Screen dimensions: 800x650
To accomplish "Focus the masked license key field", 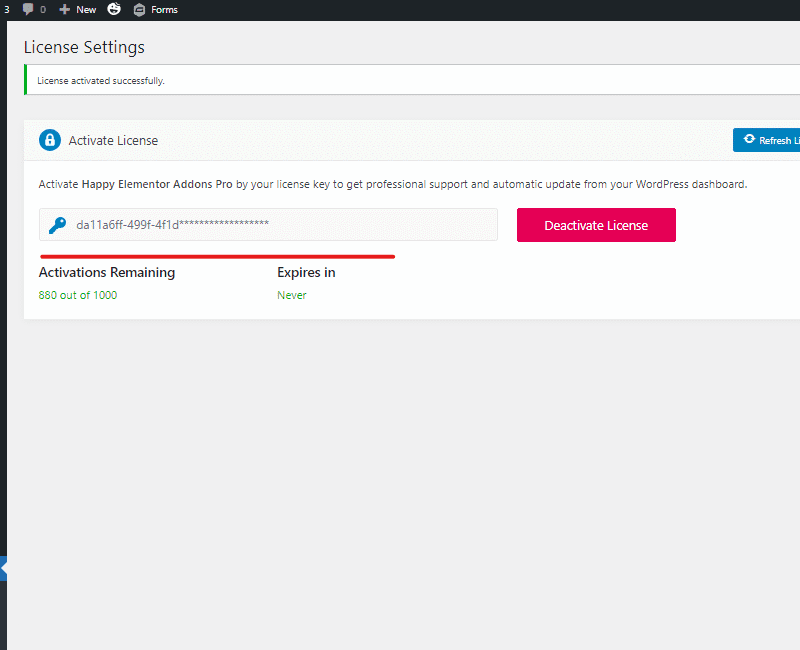I will 268,224.
